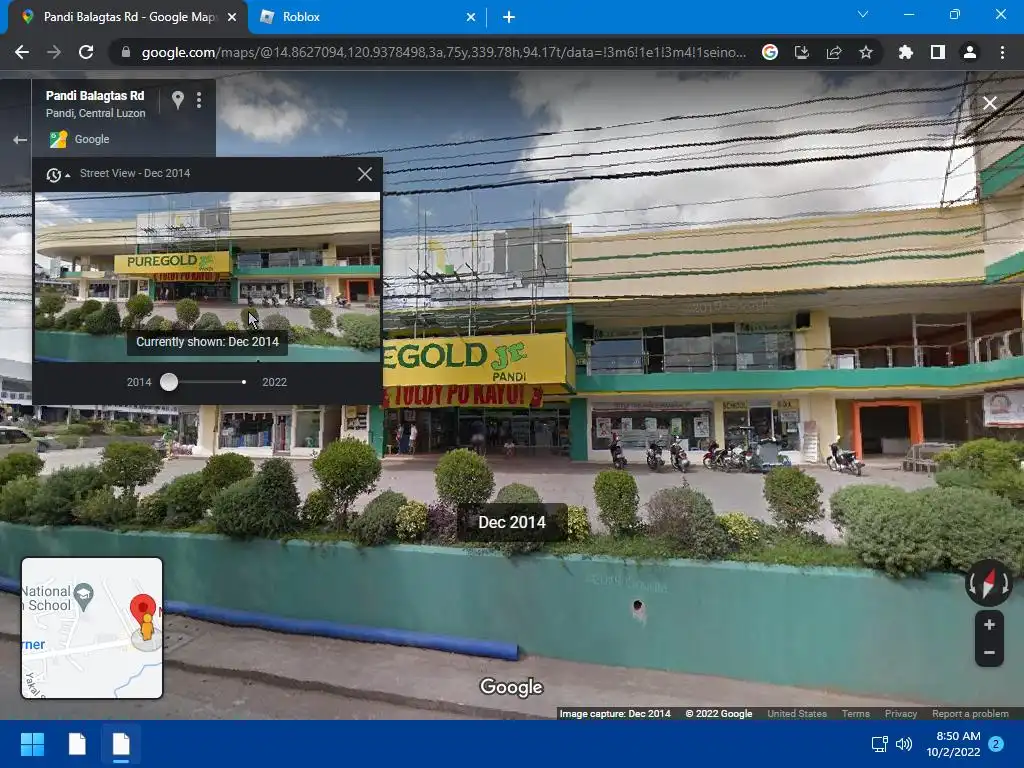
Task: Go back with the browser back arrow
Action: (x=22, y=52)
